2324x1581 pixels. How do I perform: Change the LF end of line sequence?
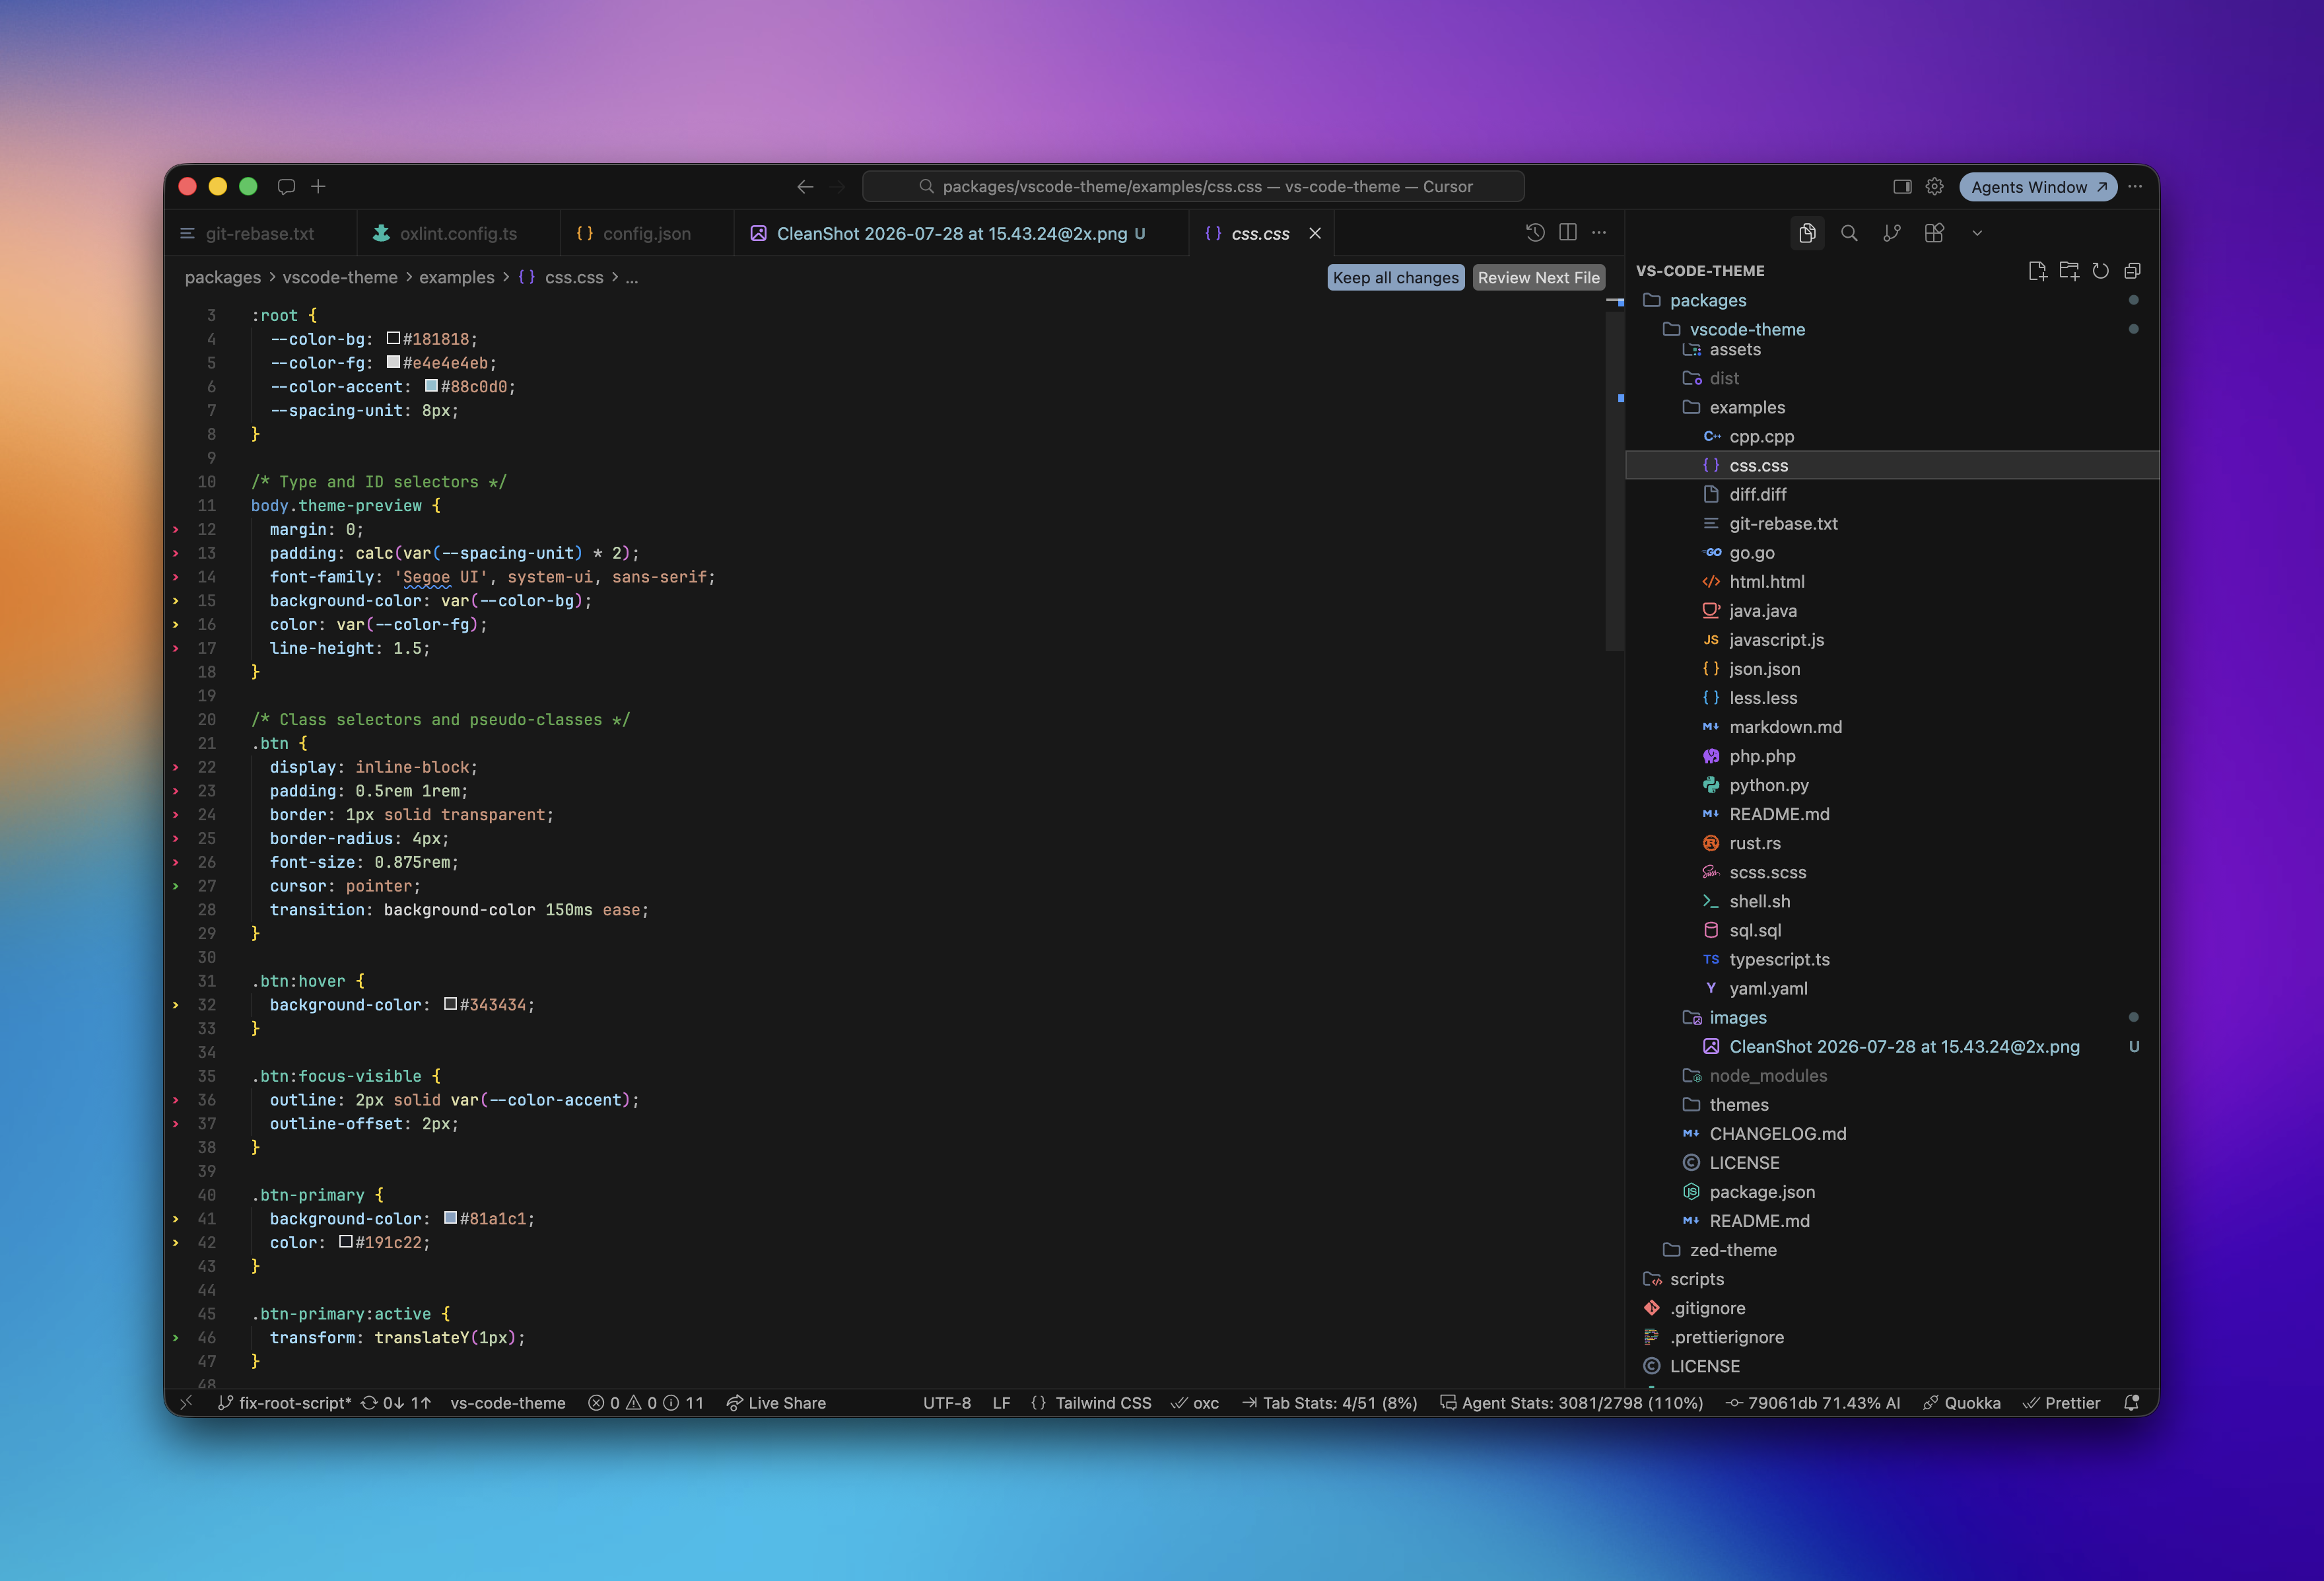1001,1403
